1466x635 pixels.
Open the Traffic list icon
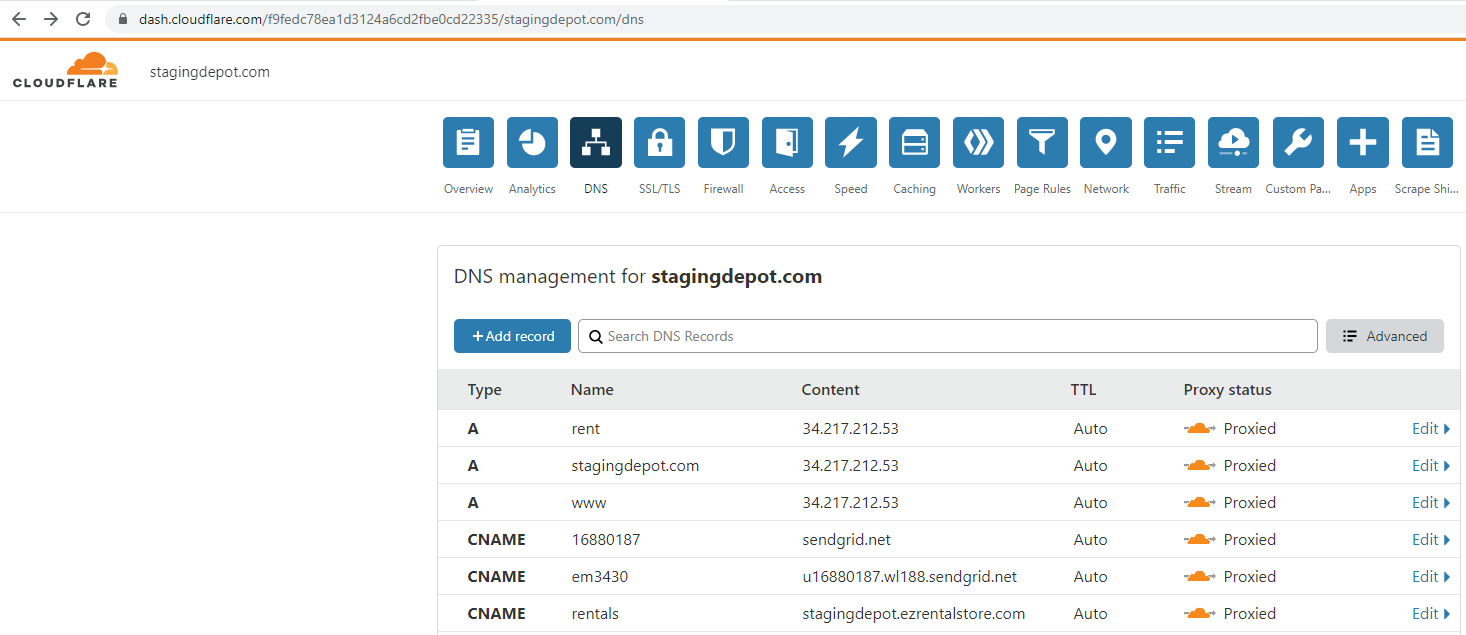click(1170, 142)
